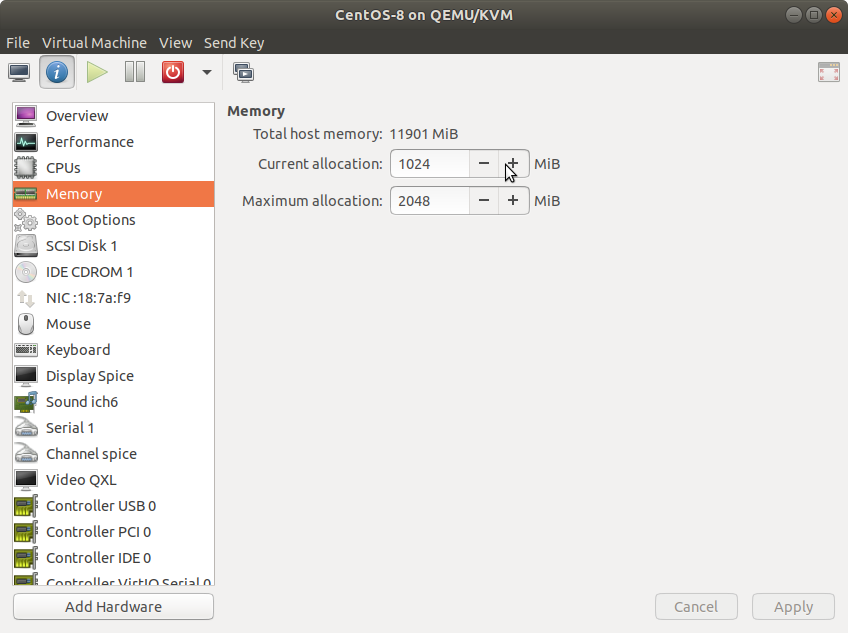Image resolution: width=848 pixels, height=633 pixels.
Task: Select Controller IDE 0 entry
Action: (x=114, y=557)
